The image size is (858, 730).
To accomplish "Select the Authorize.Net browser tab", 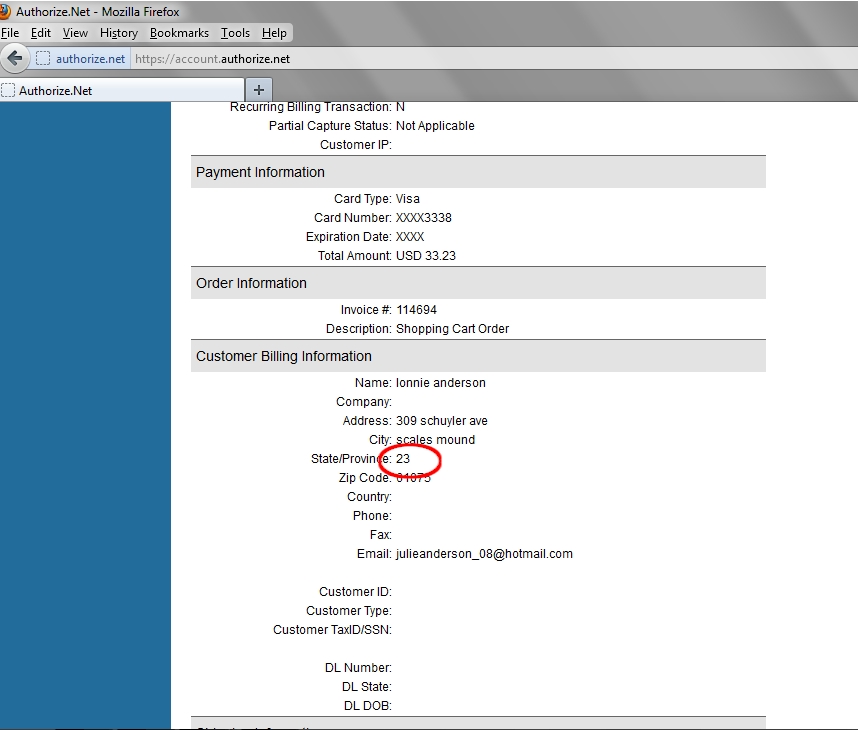I will [121, 90].
